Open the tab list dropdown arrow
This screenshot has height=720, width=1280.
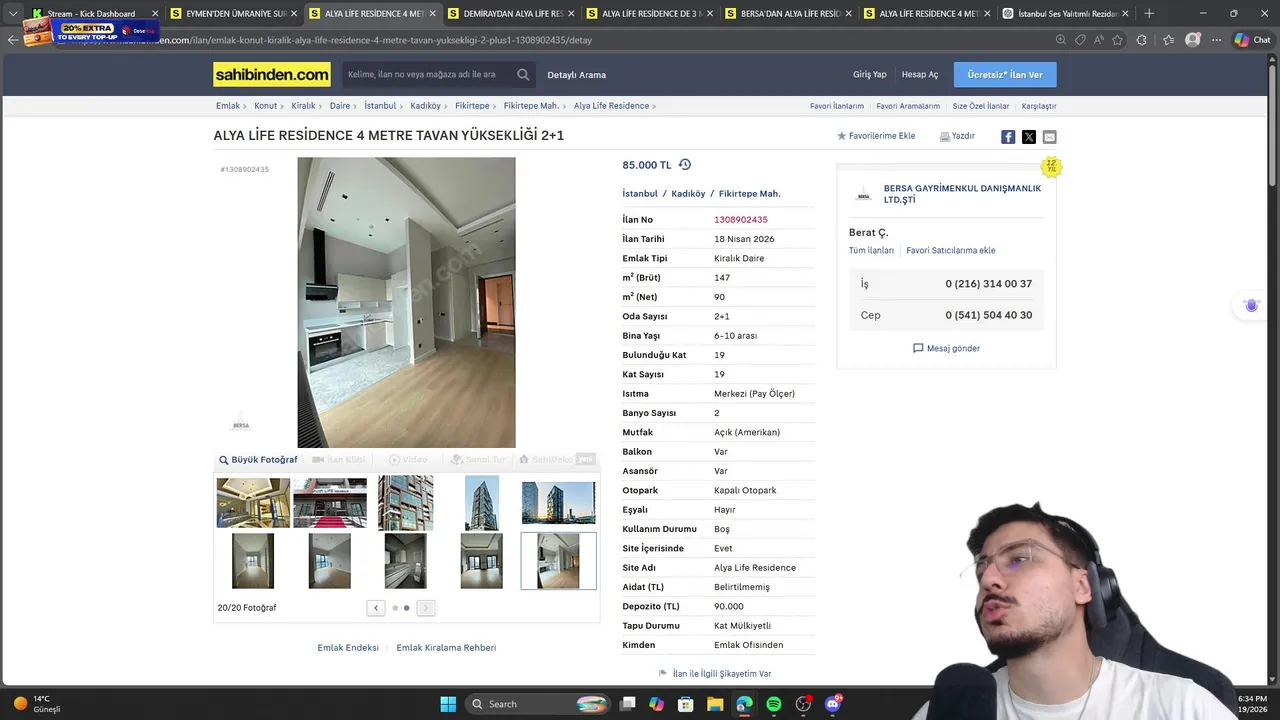pos(12,13)
